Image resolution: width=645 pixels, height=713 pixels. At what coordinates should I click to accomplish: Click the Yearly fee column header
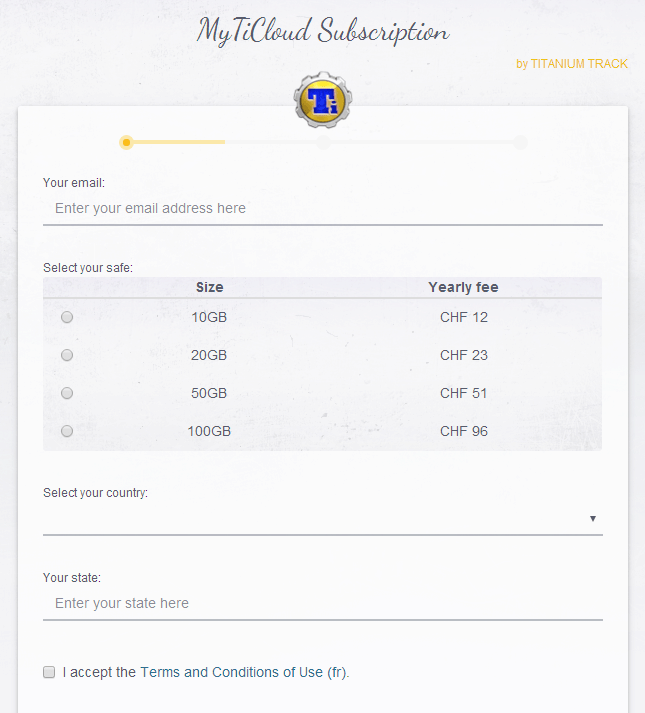(464, 287)
